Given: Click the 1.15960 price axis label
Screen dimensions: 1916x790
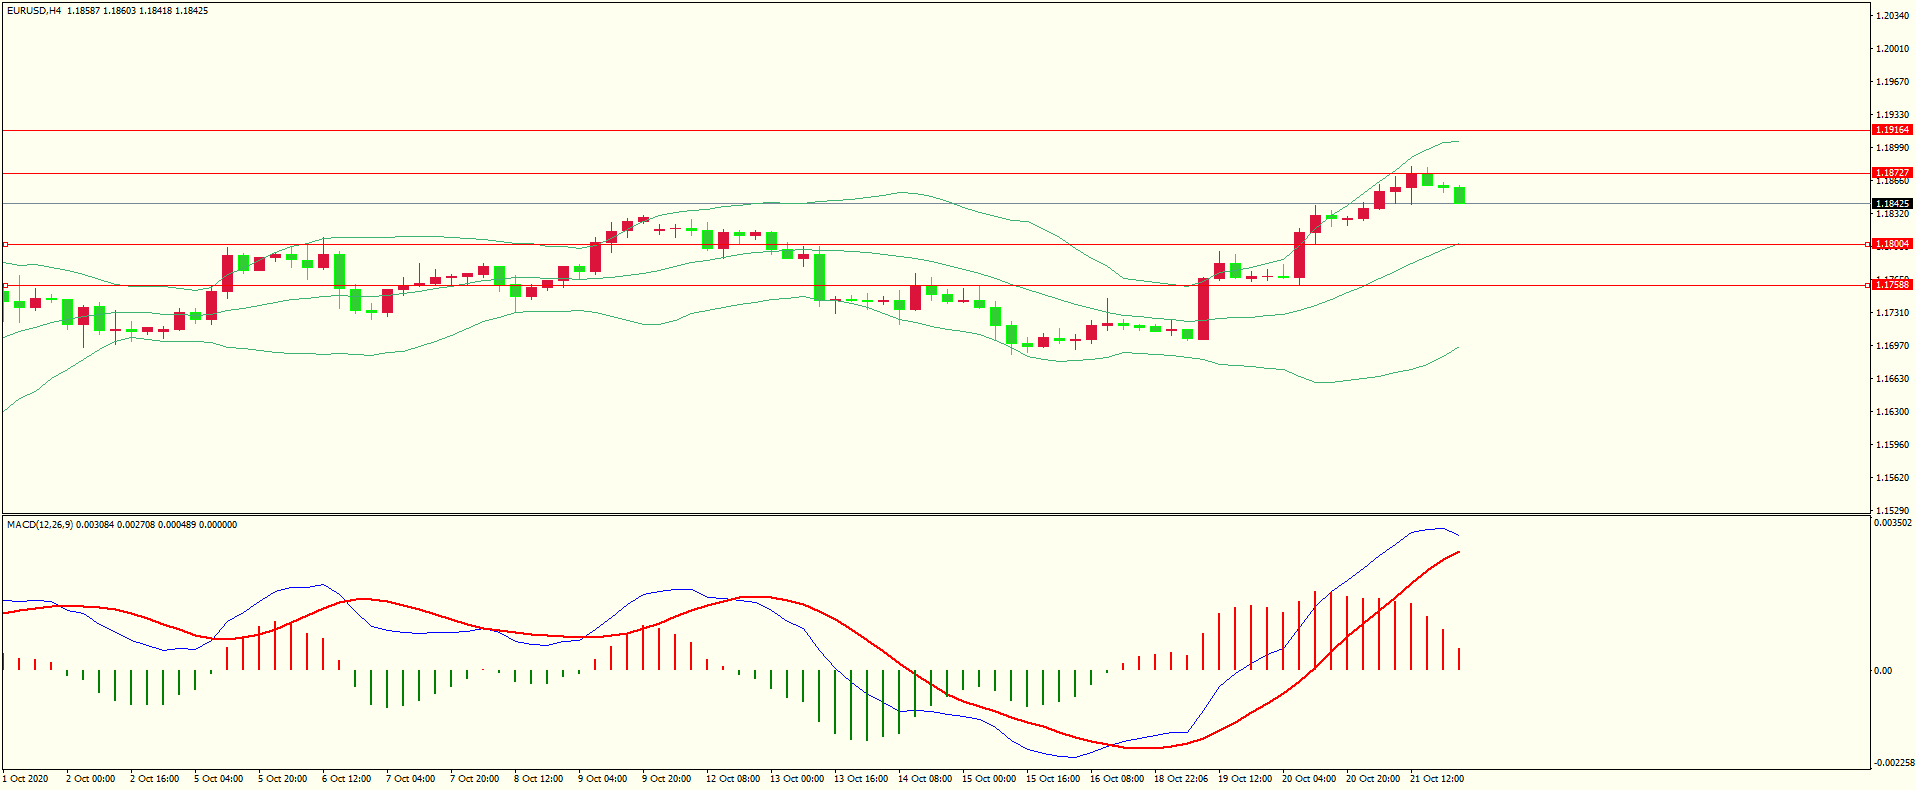Looking at the screenshot, I should pos(1893,445).
